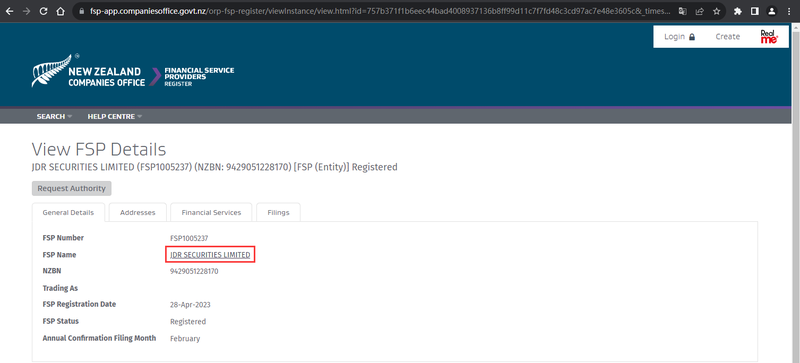Go to browser home icon
800x363 pixels.
(x=60, y=11)
